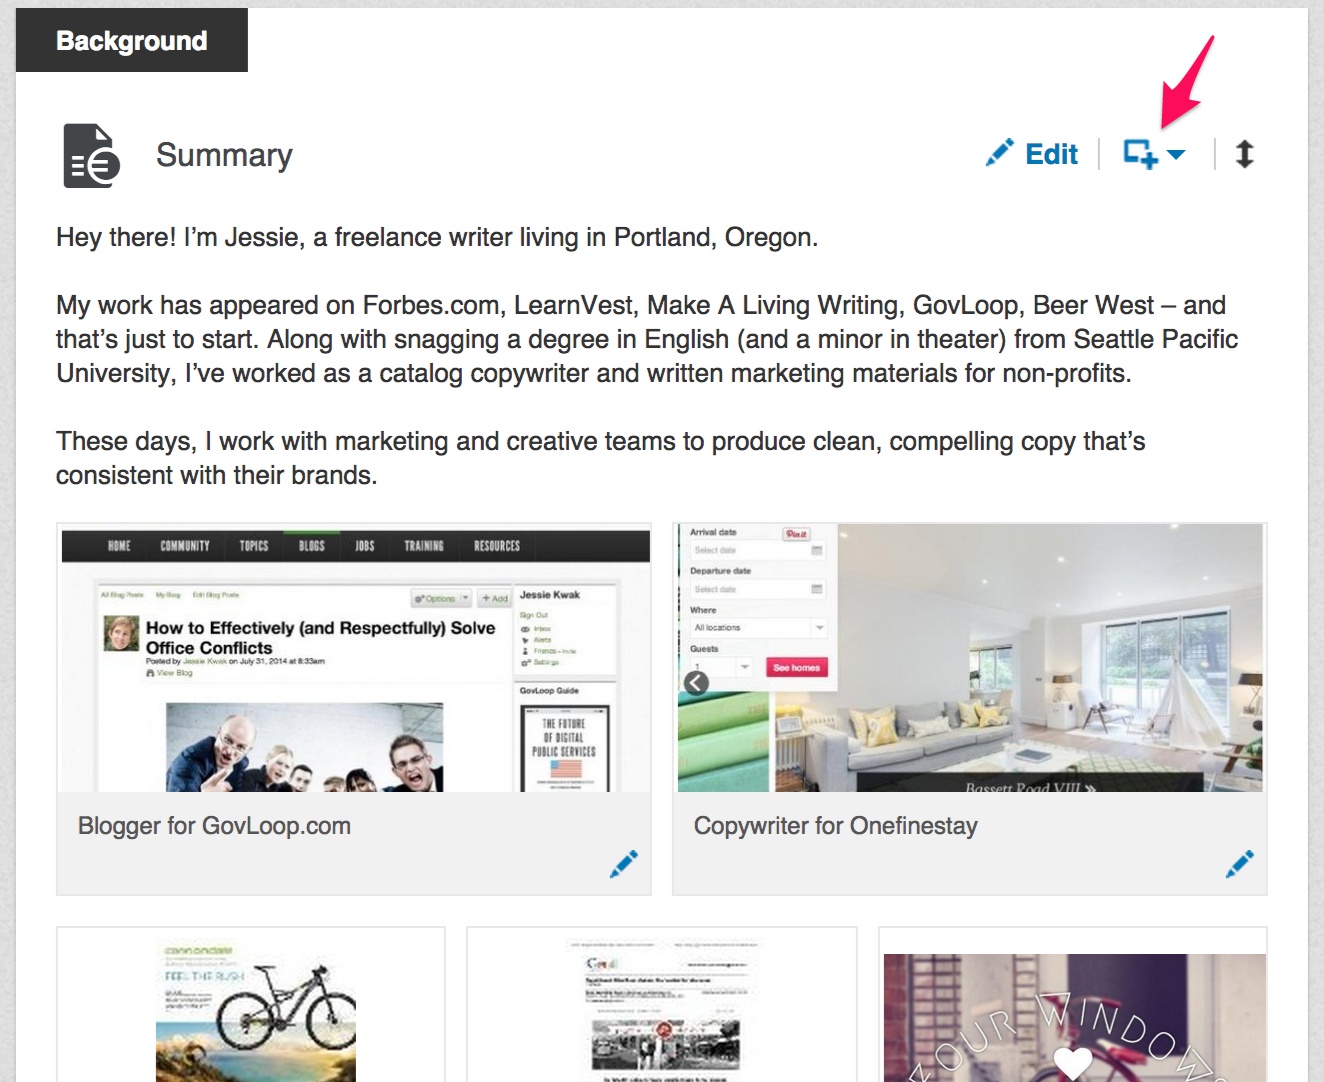This screenshot has width=1324, height=1082.
Task: Click the Summary document icon
Action: point(91,156)
